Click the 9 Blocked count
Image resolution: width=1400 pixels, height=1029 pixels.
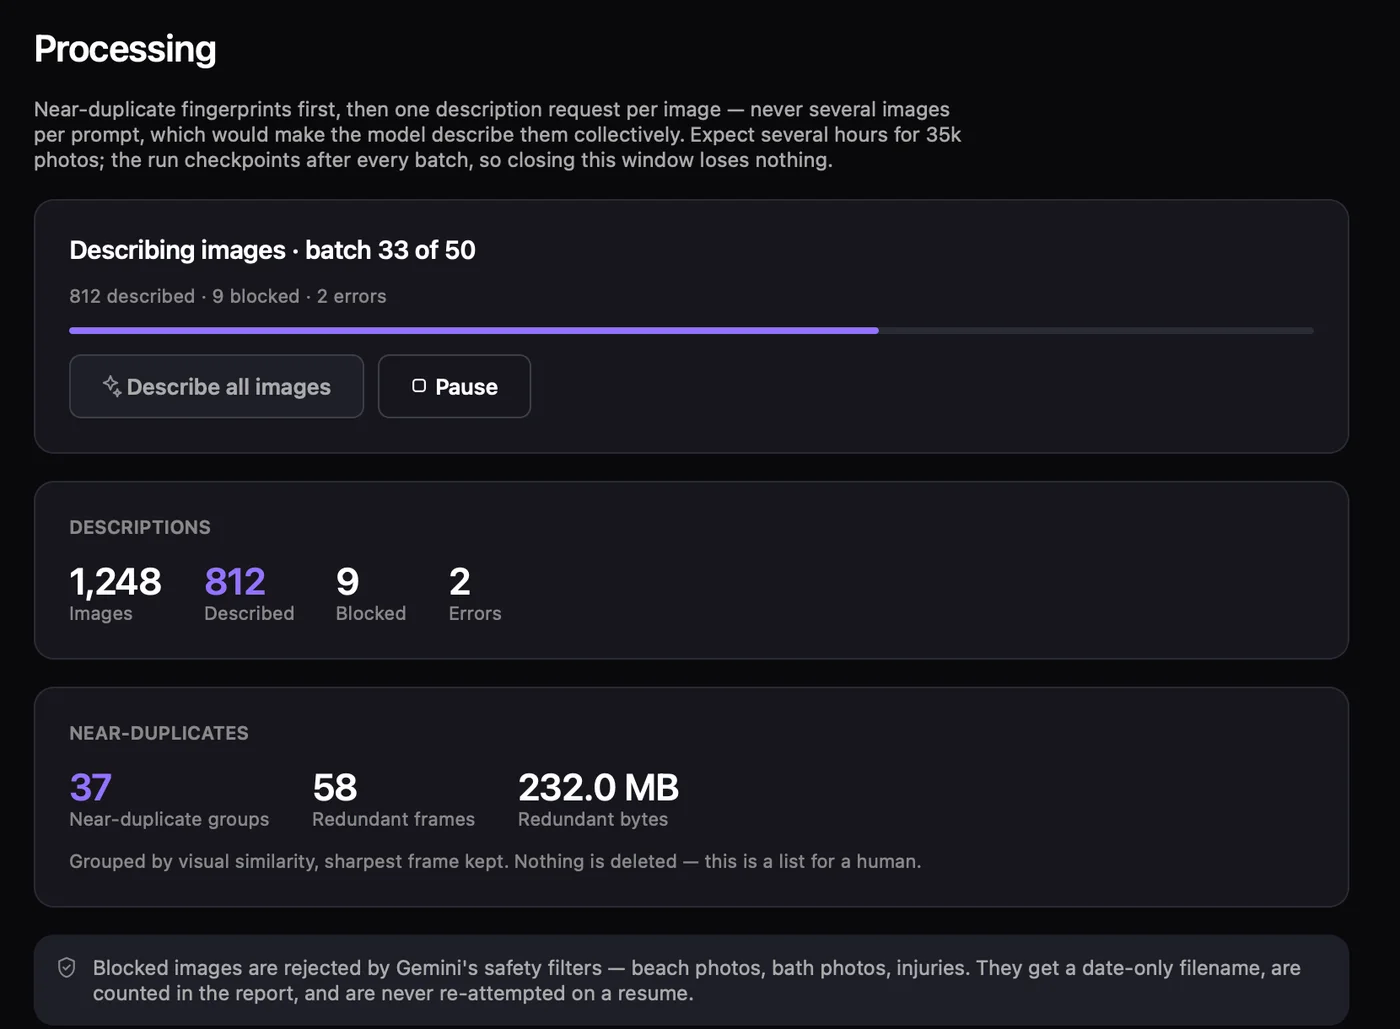371,593
